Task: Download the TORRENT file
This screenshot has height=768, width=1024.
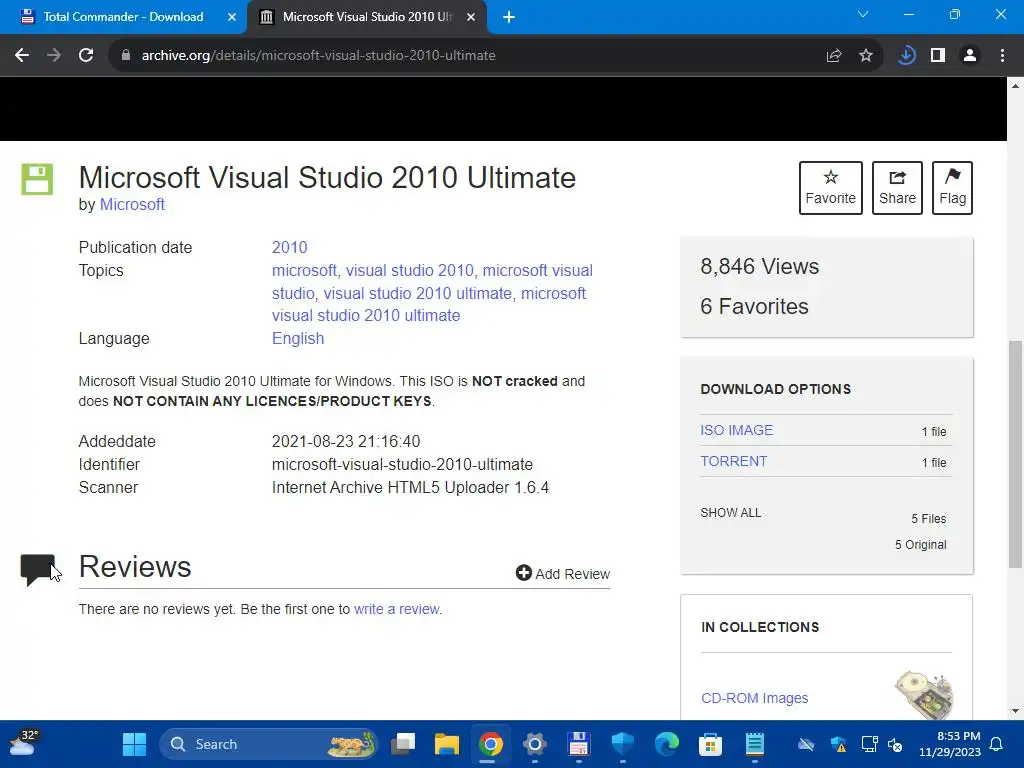Action: 733,461
